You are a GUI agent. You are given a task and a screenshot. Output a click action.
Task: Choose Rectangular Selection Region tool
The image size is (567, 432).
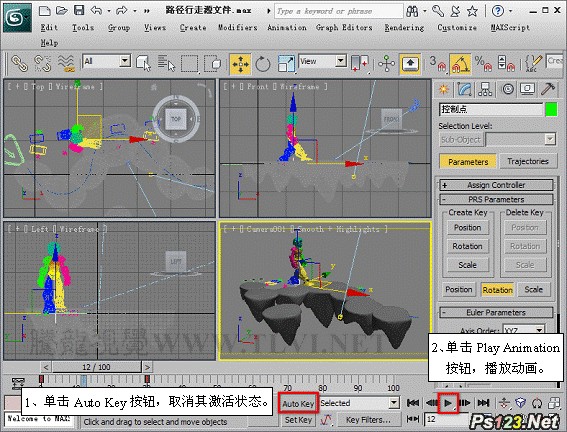(189, 64)
